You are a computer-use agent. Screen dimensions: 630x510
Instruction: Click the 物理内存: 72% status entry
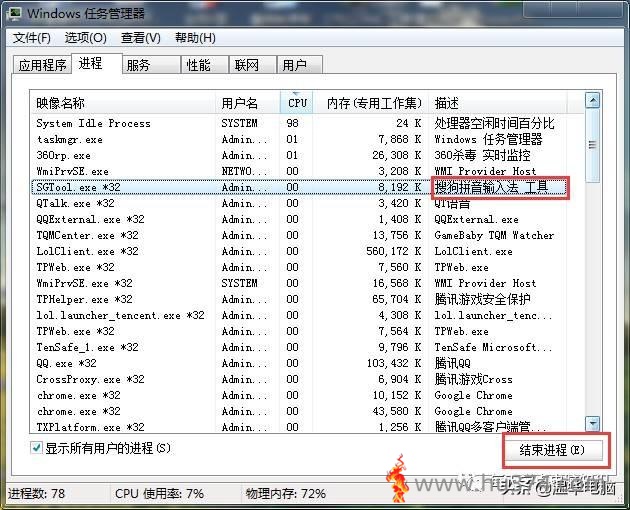286,494
